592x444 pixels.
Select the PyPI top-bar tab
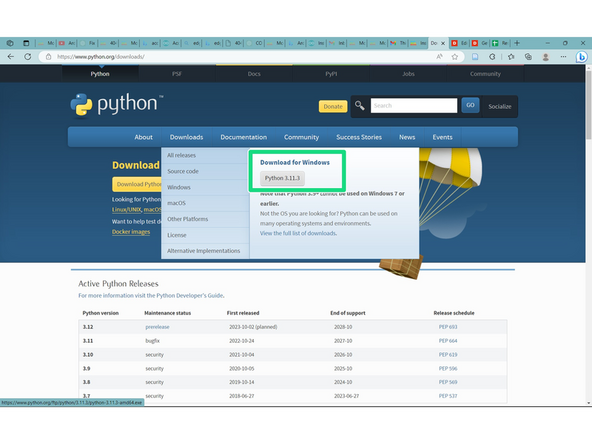tap(331, 74)
